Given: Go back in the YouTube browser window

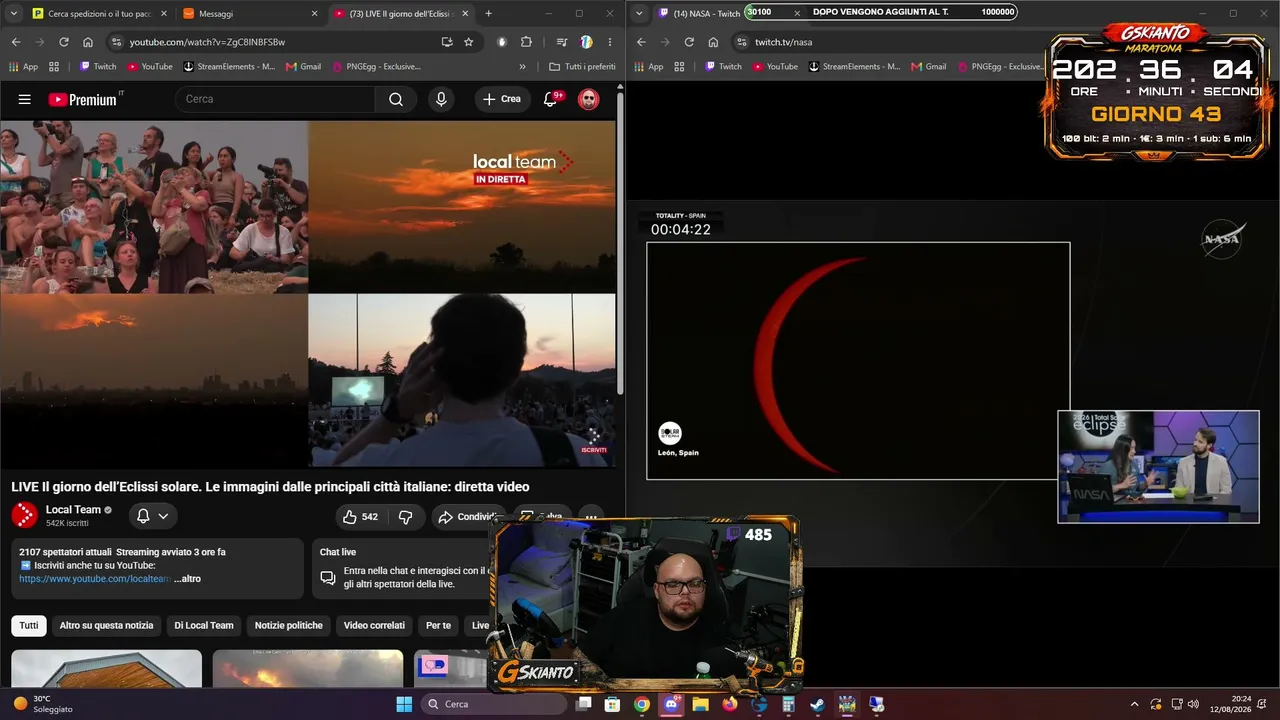Looking at the screenshot, I should pyautogui.click(x=16, y=42).
